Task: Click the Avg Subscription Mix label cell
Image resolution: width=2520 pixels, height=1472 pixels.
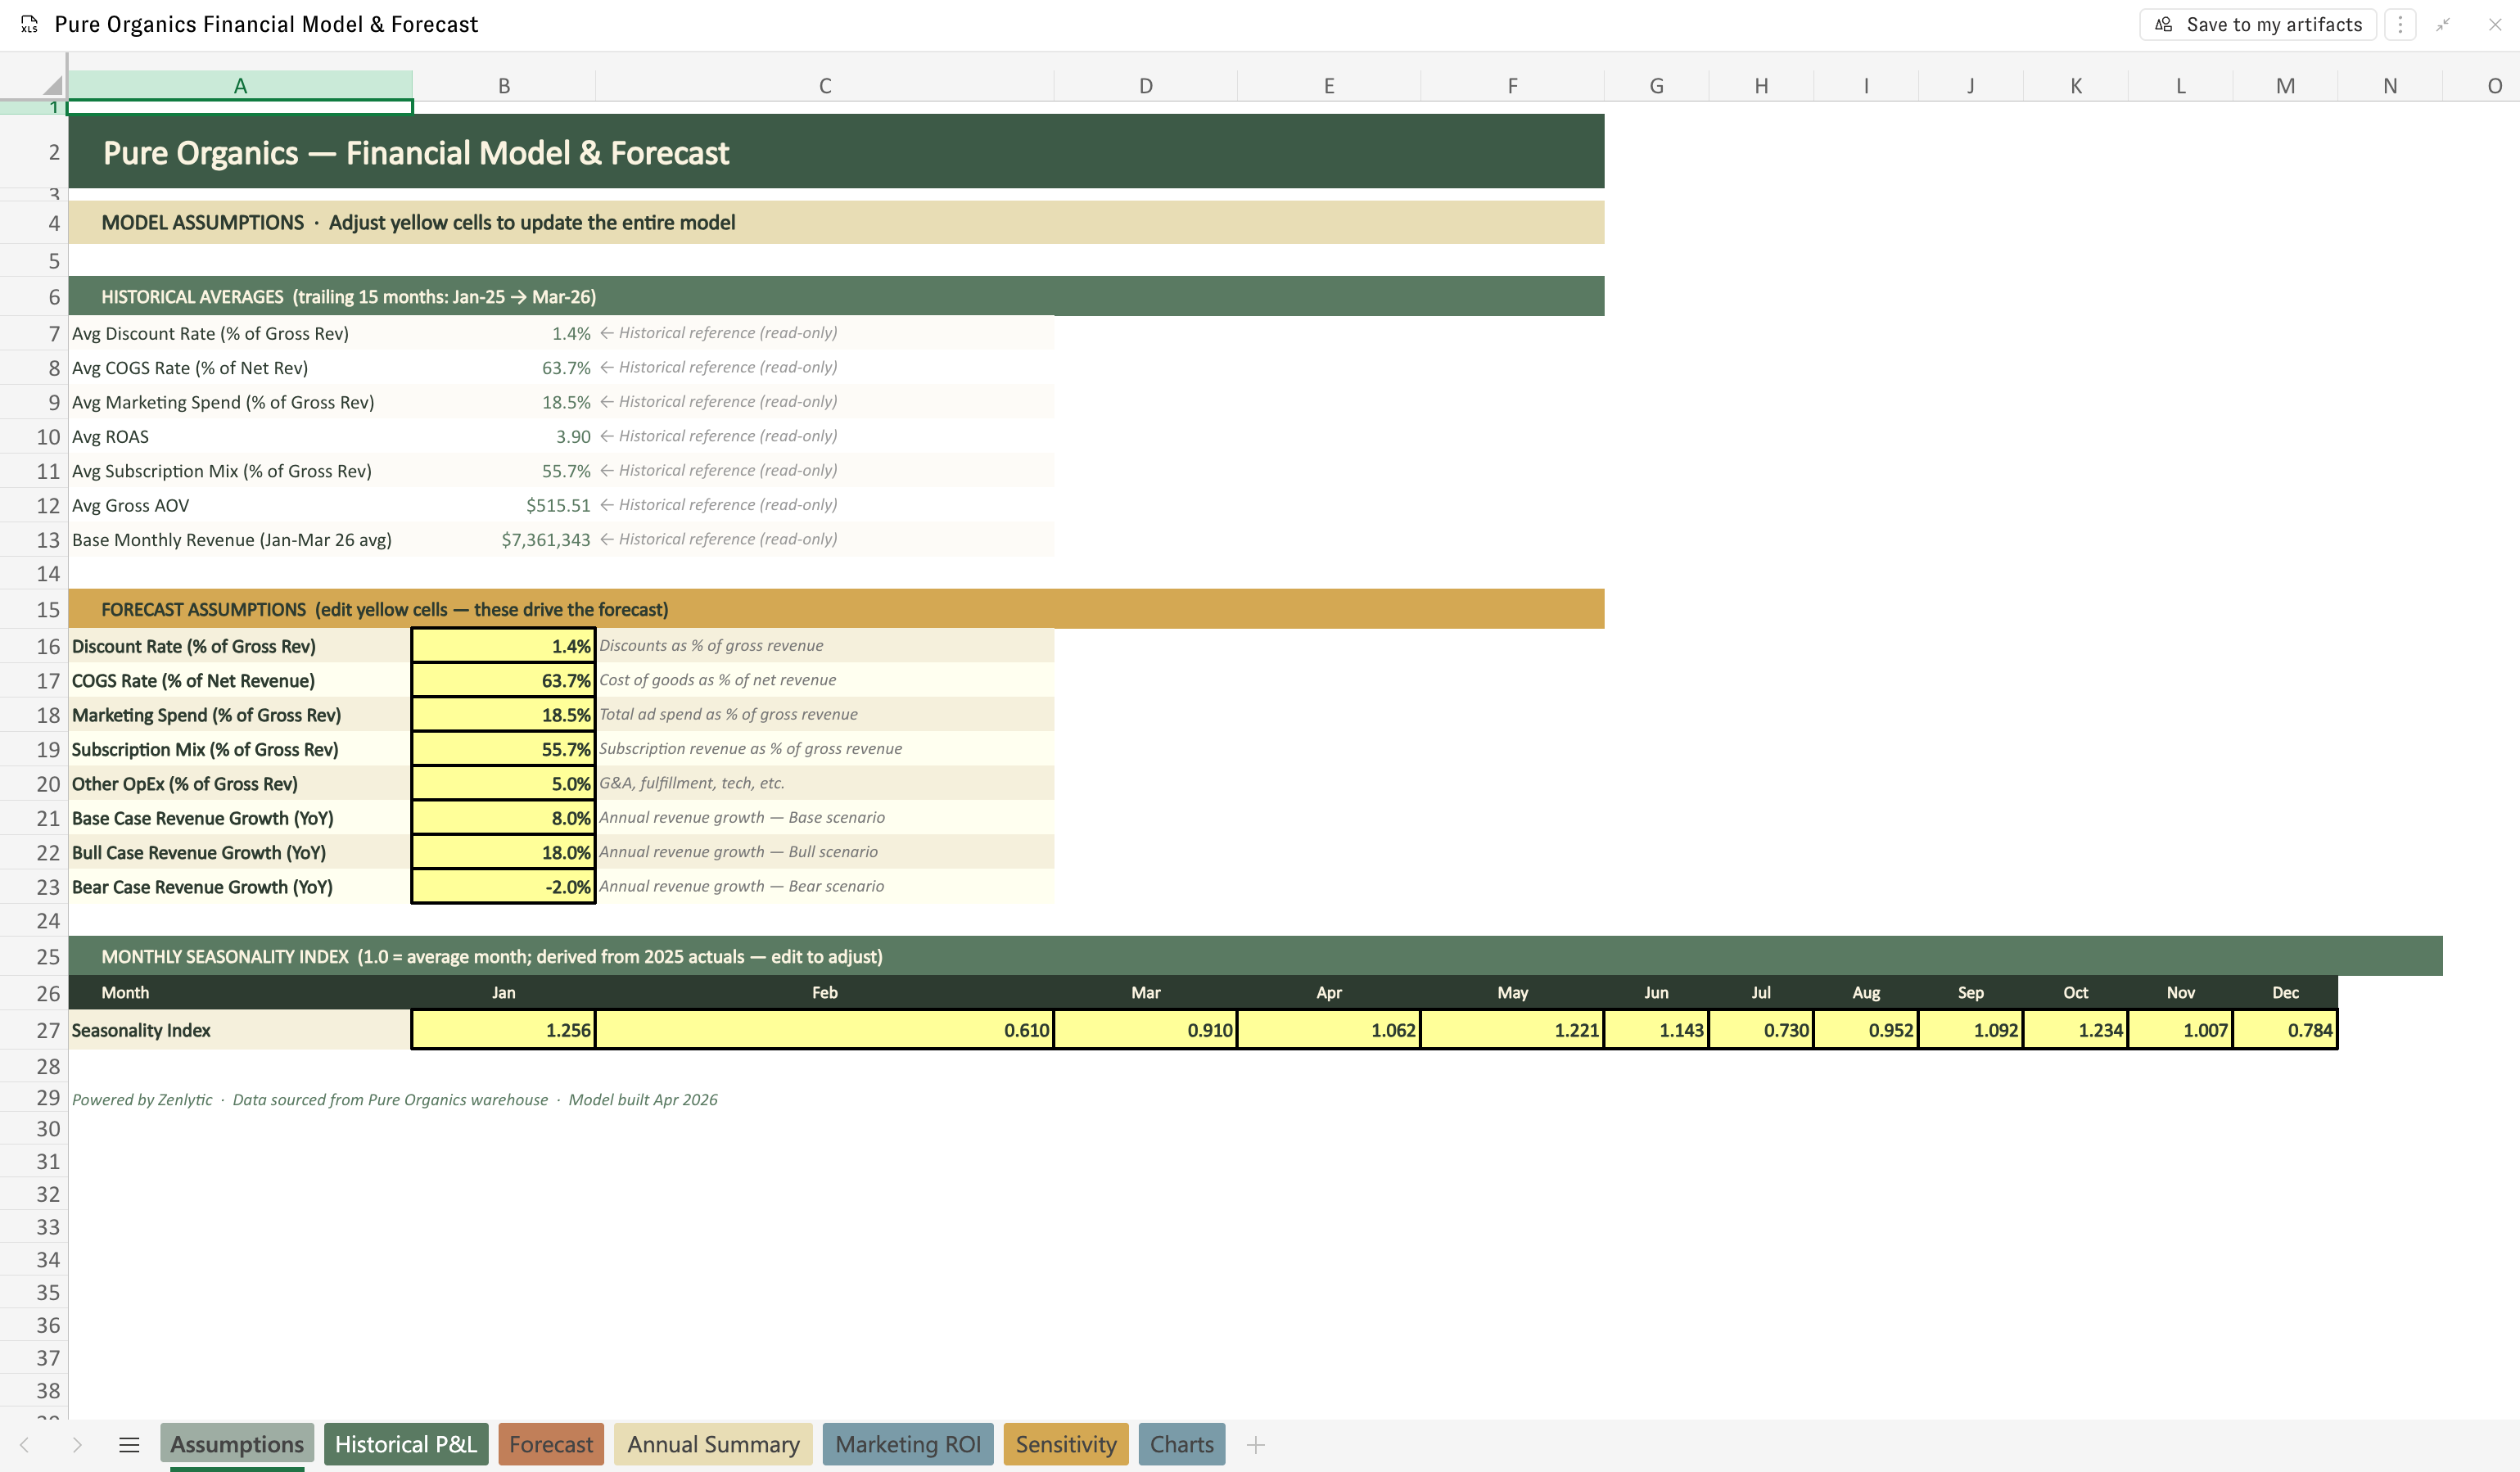Action: [240, 470]
